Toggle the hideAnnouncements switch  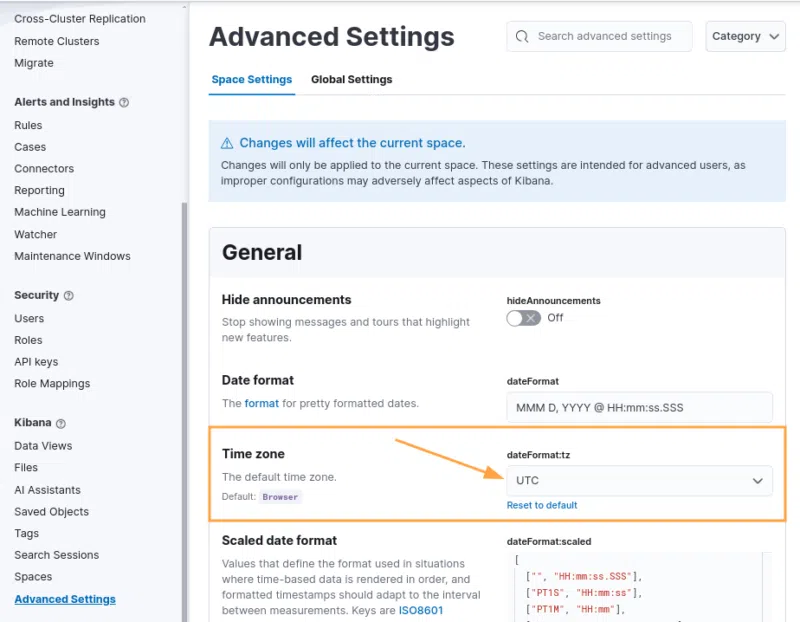coord(523,318)
